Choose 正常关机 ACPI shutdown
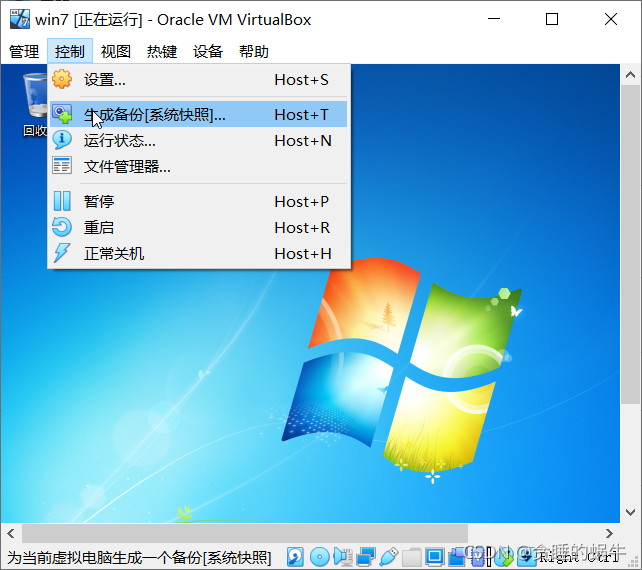 (x=199, y=253)
